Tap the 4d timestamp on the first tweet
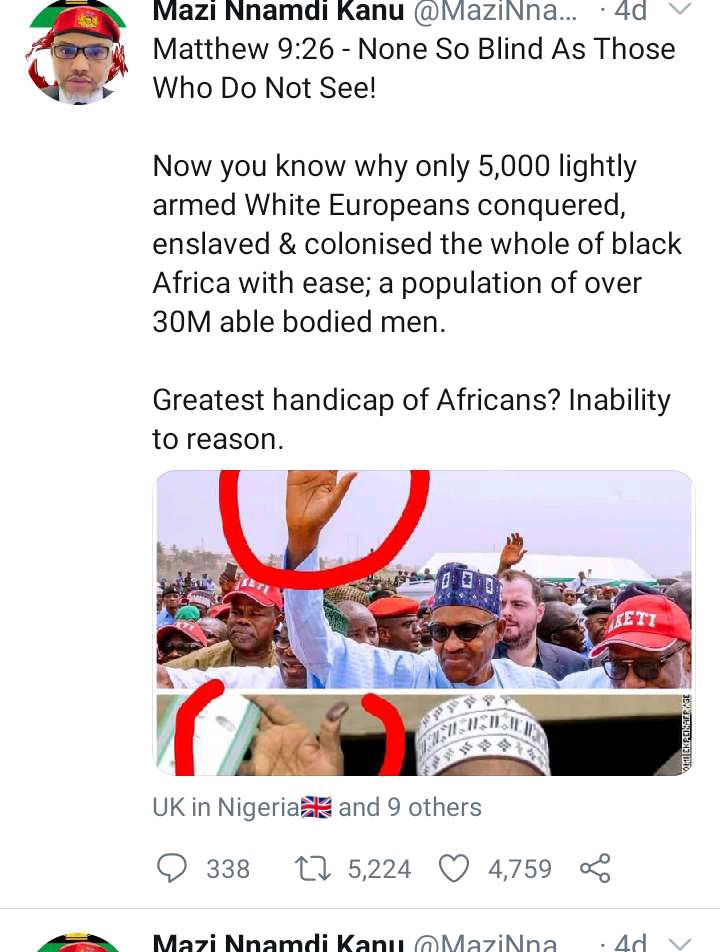 [630, 11]
